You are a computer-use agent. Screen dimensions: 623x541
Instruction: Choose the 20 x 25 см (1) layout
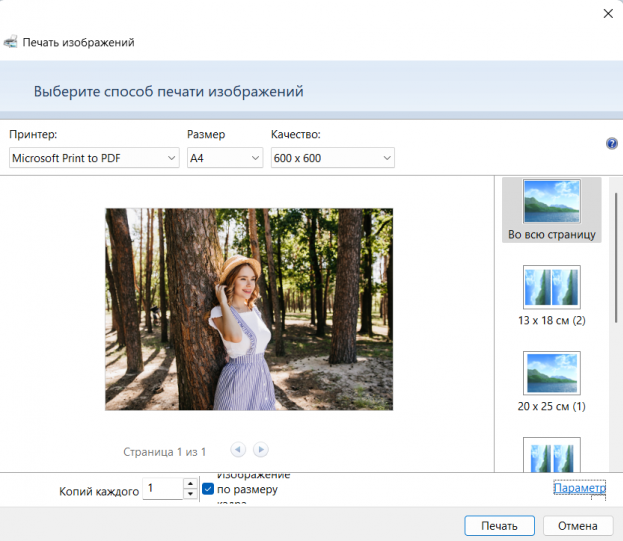pos(551,382)
